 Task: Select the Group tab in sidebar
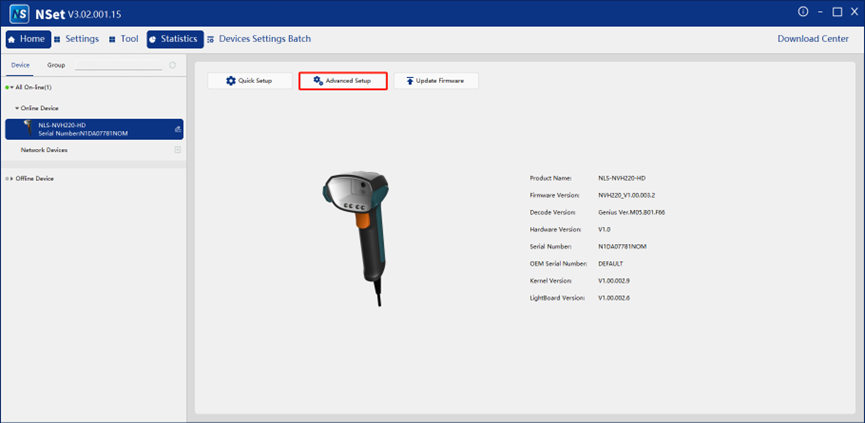click(56, 65)
